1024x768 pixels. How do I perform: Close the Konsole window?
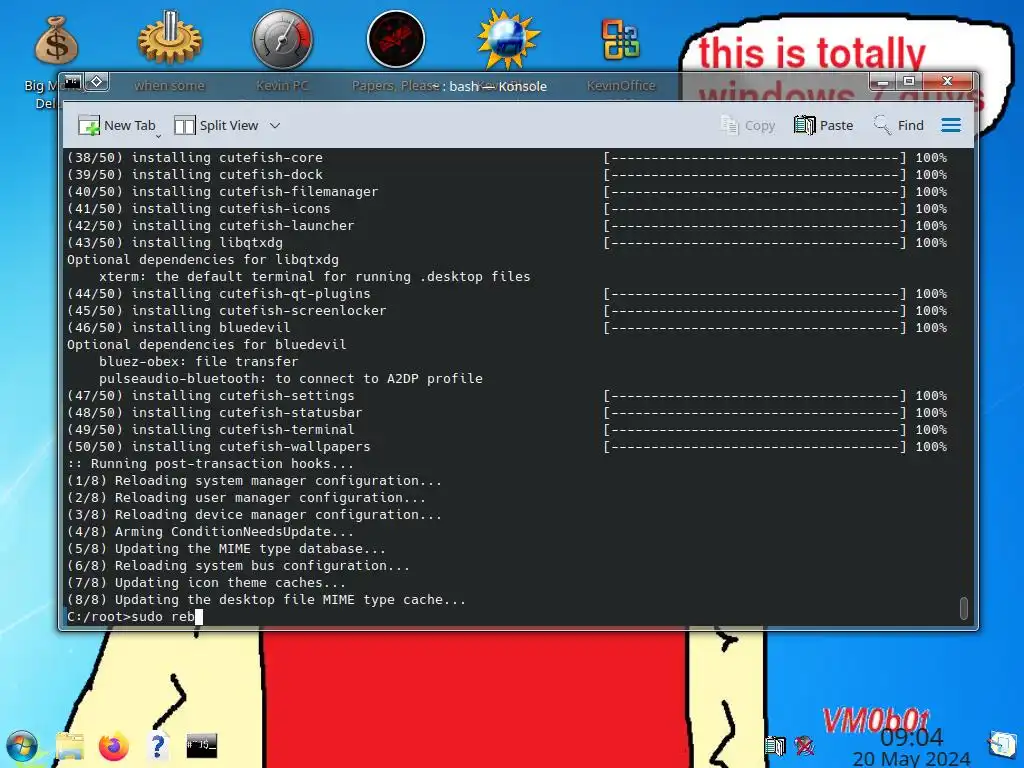948,82
